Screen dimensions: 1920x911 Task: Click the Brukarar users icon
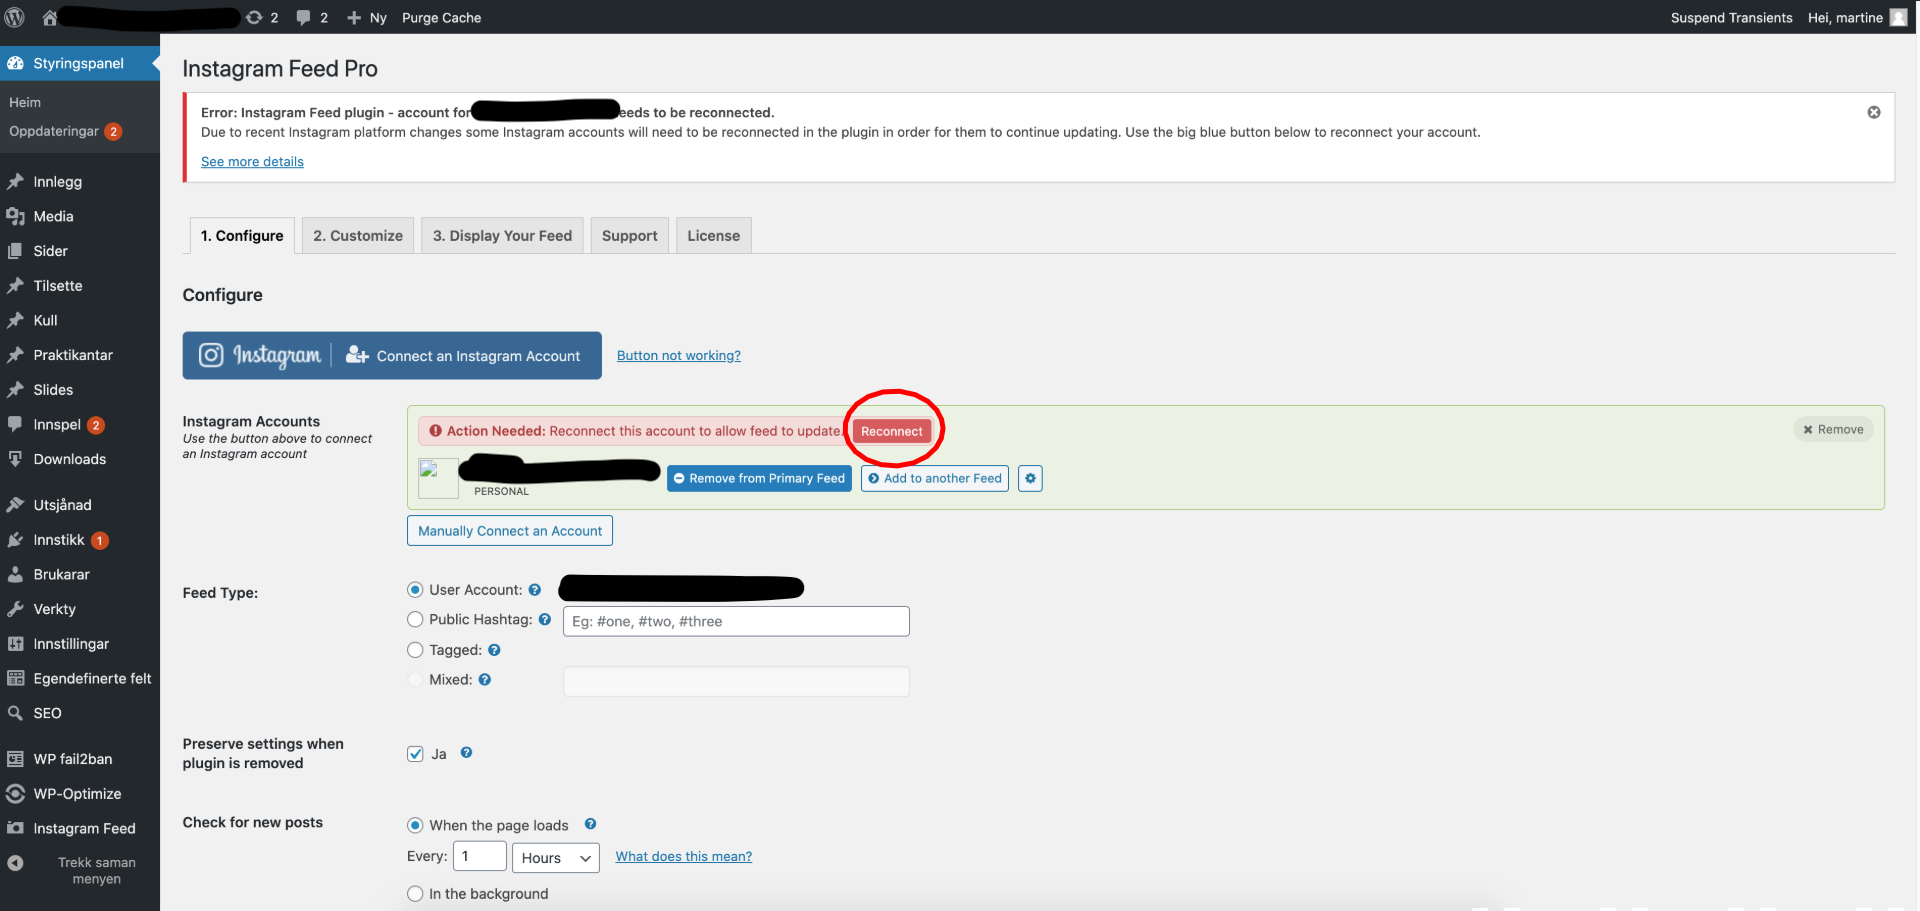click(x=15, y=574)
